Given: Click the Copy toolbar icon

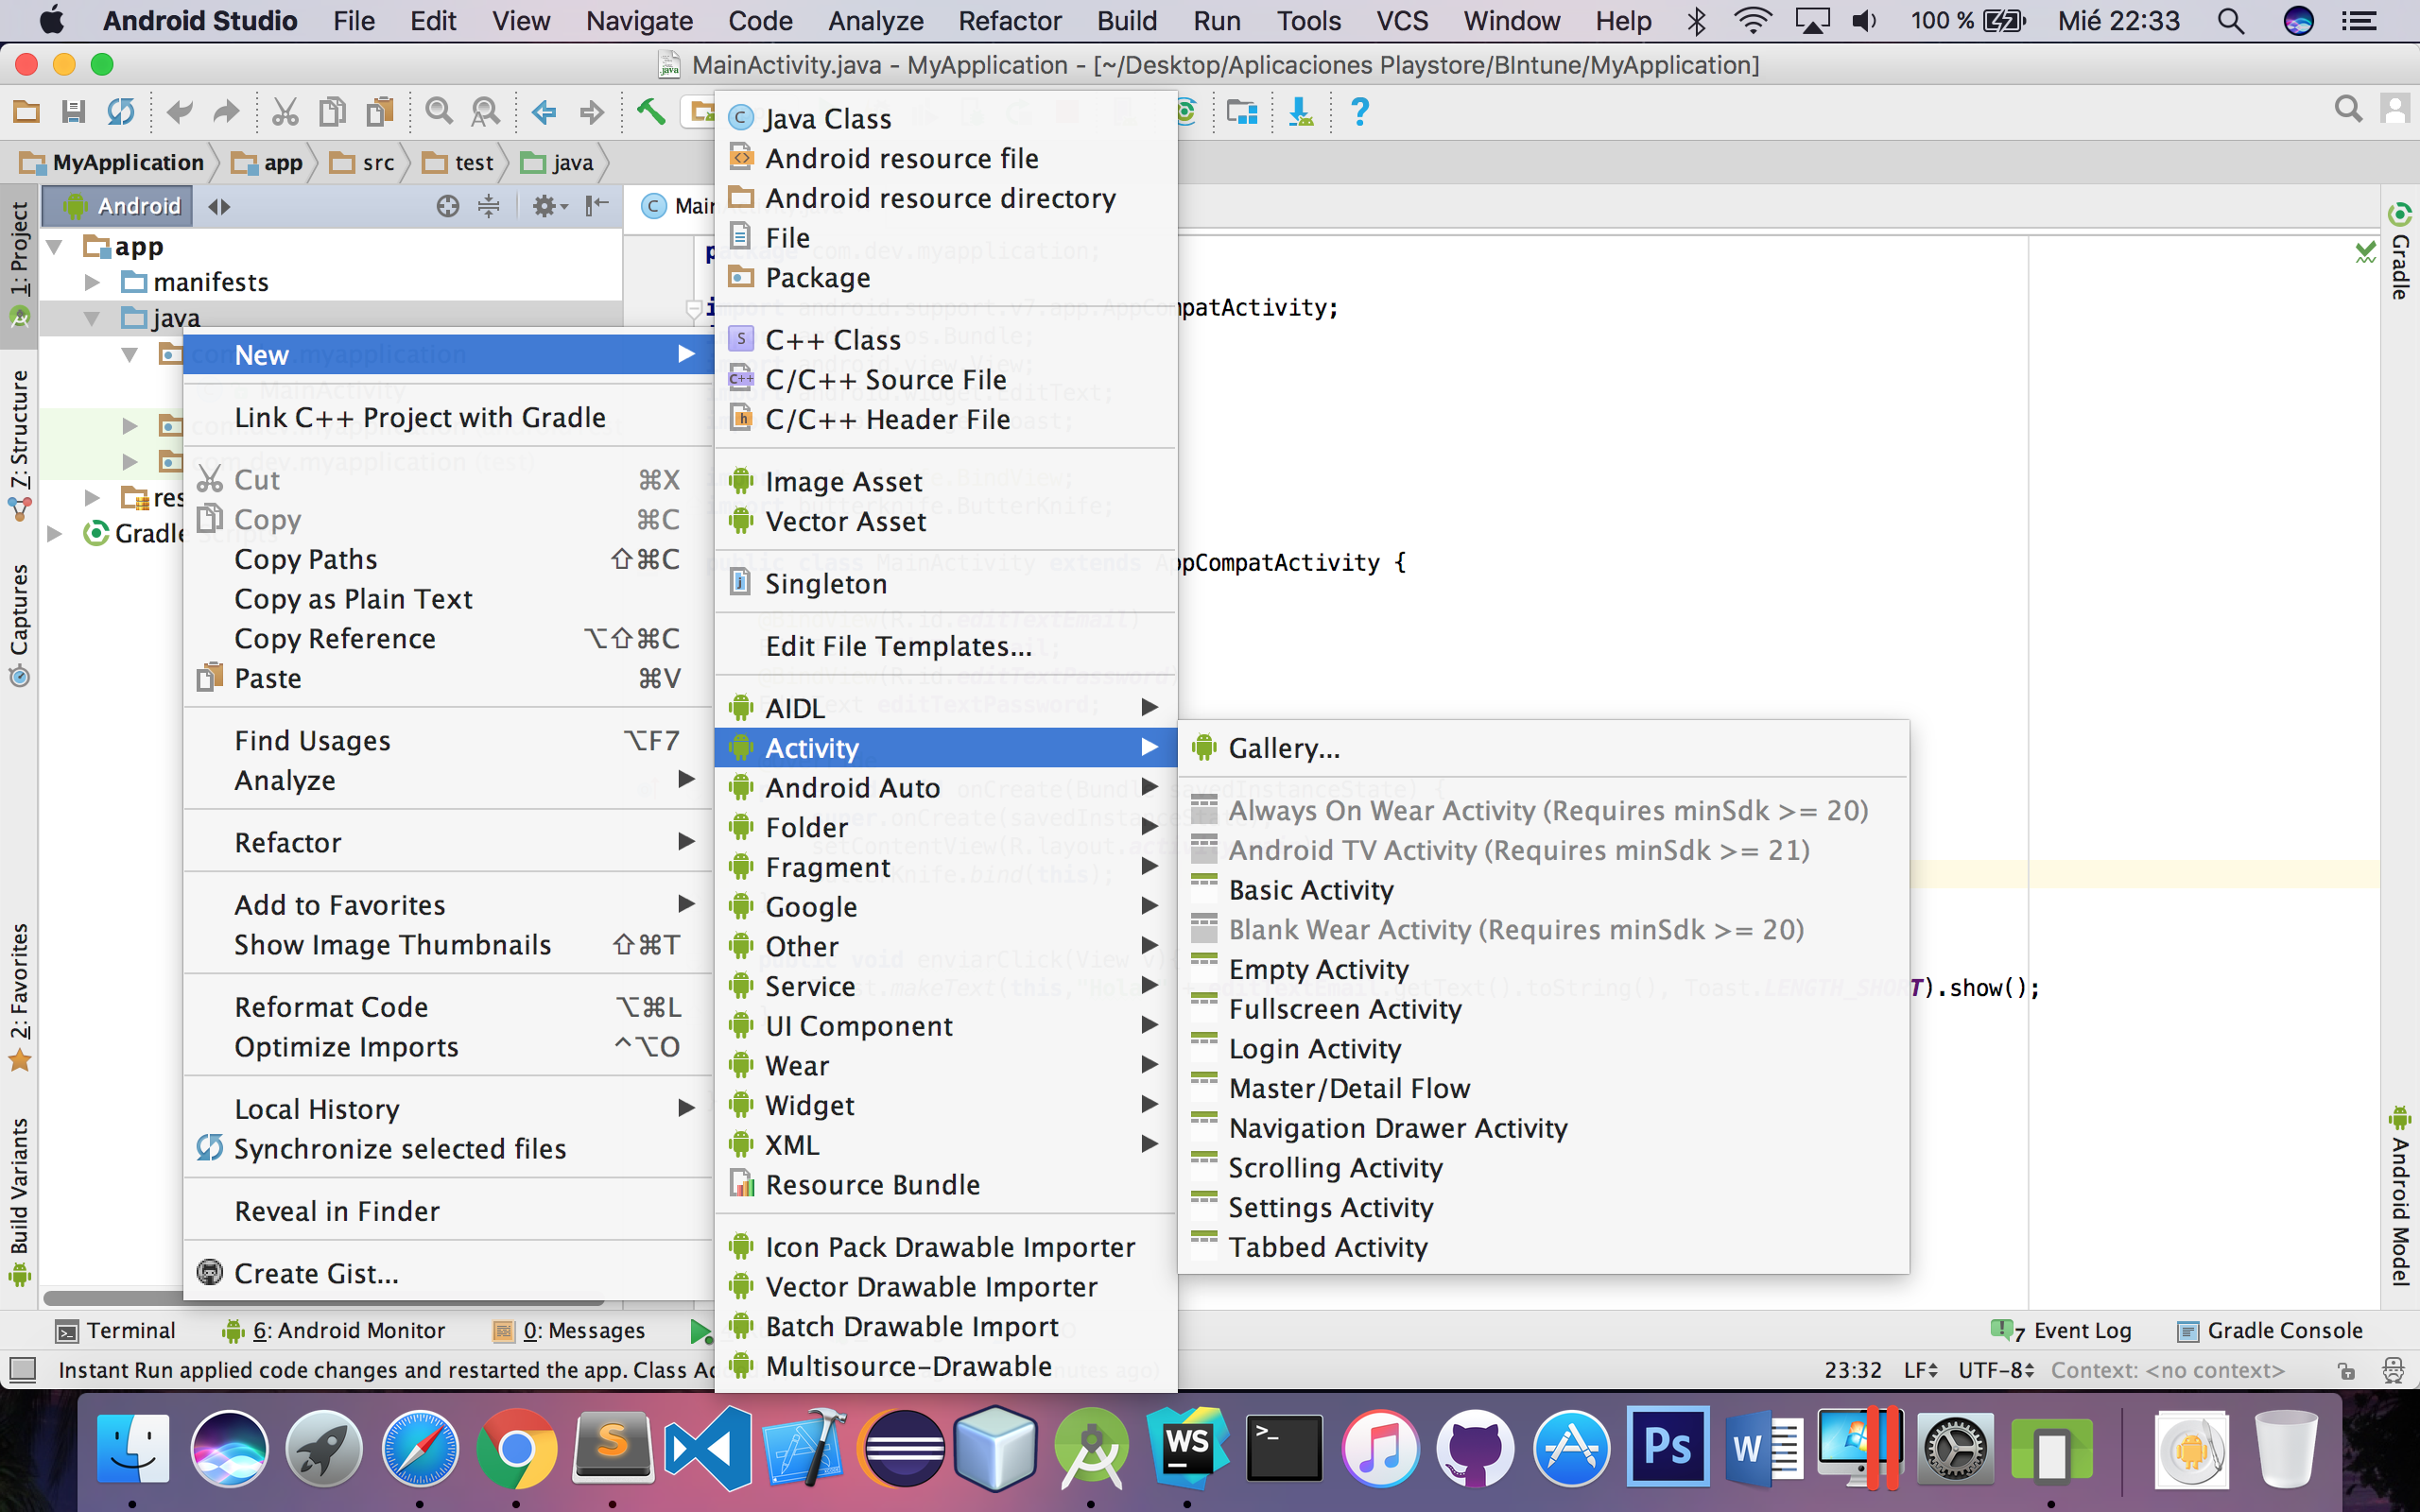Looking at the screenshot, I should (x=332, y=111).
